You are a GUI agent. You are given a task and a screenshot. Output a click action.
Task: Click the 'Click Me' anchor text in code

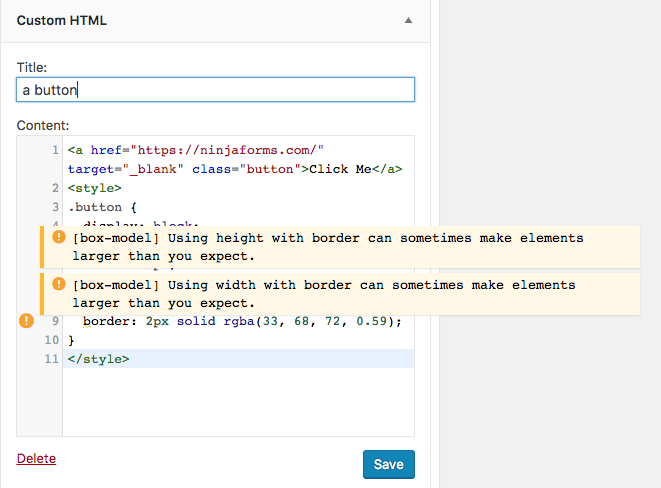click(x=340, y=169)
